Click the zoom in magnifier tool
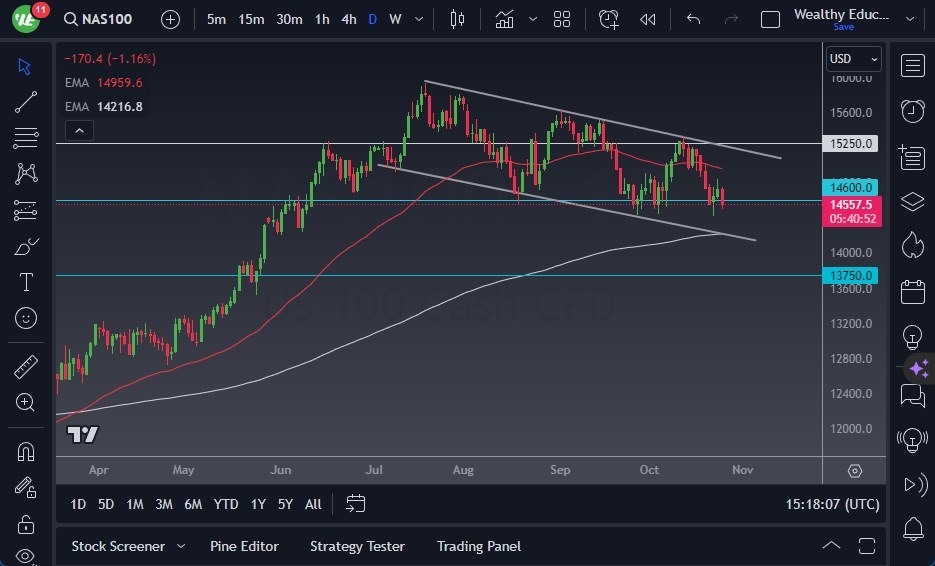This screenshot has width=935, height=566. click(26, 402)
